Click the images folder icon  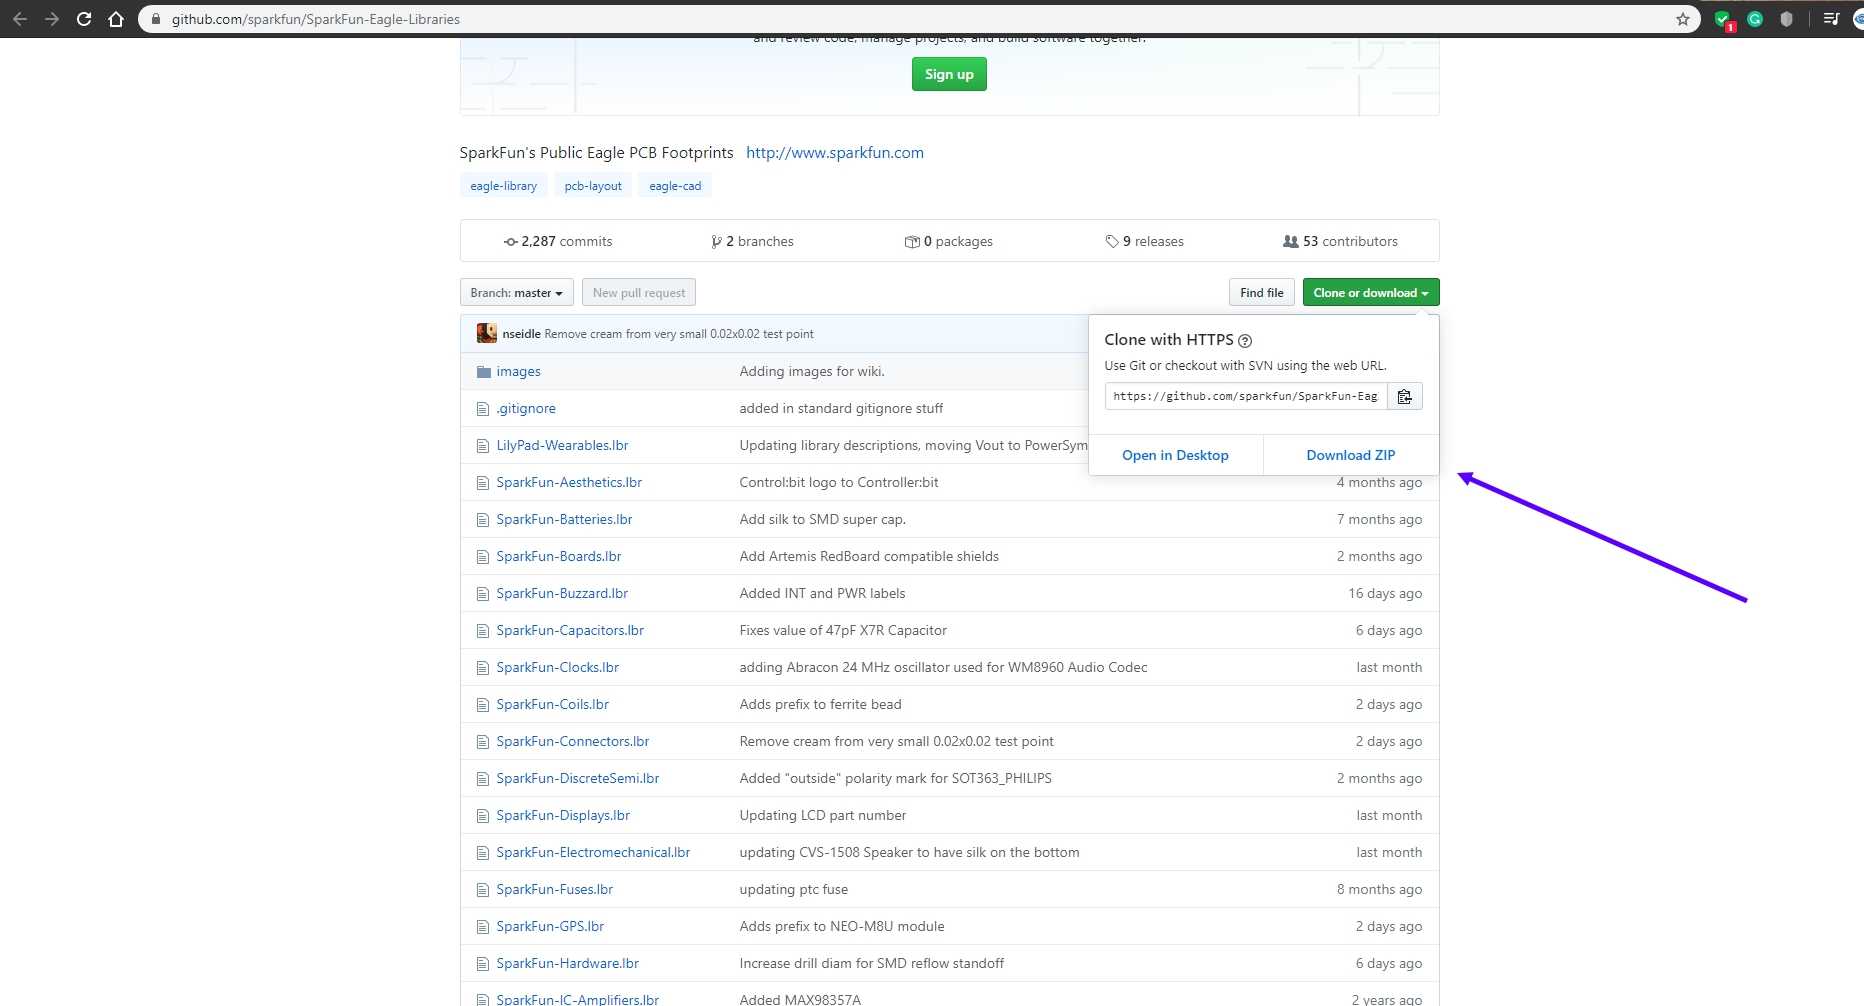pyautogui.click(x=484, y=372)
